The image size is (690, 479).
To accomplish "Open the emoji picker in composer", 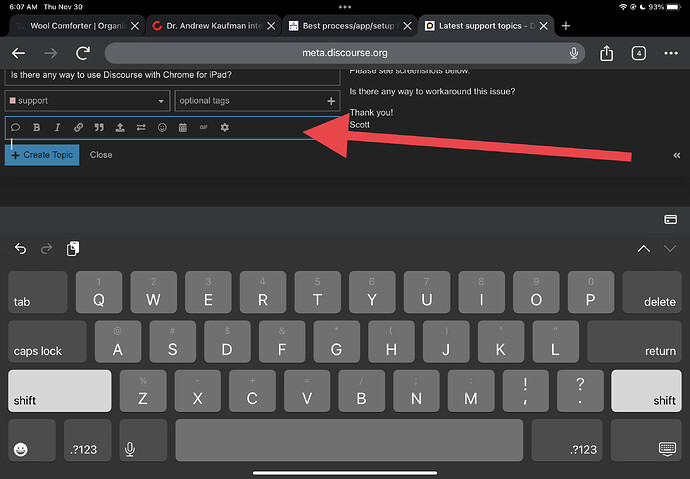I will point(162,128).
